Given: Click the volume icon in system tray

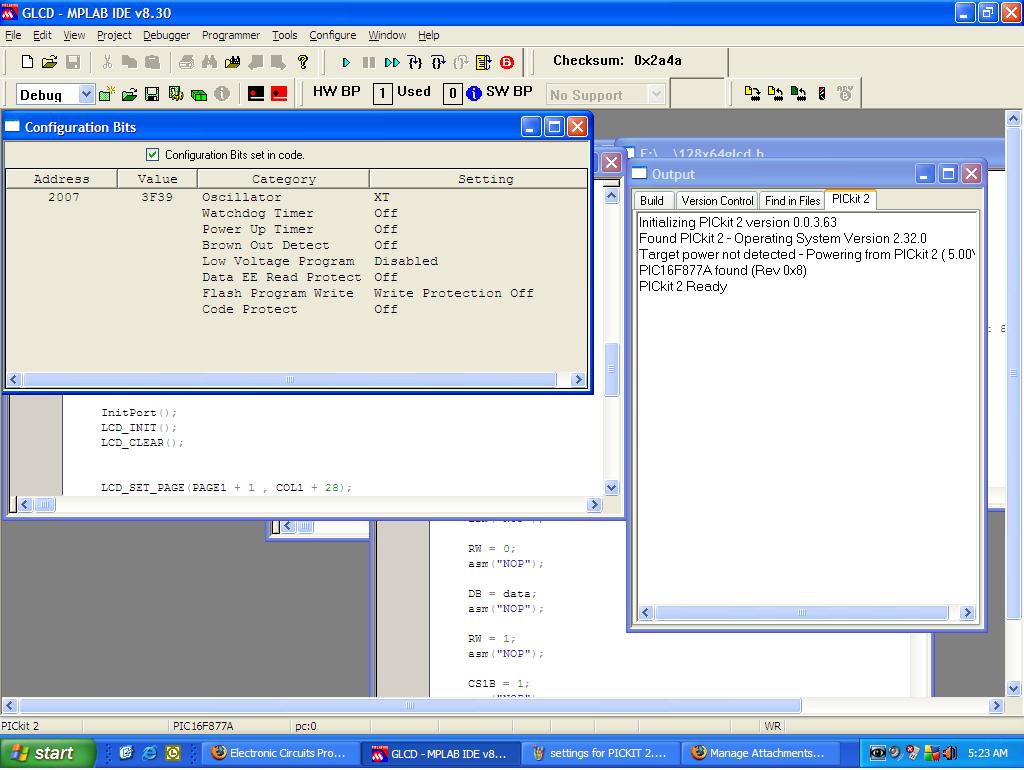Looking at the screenshot, I should tap(949, 753).
